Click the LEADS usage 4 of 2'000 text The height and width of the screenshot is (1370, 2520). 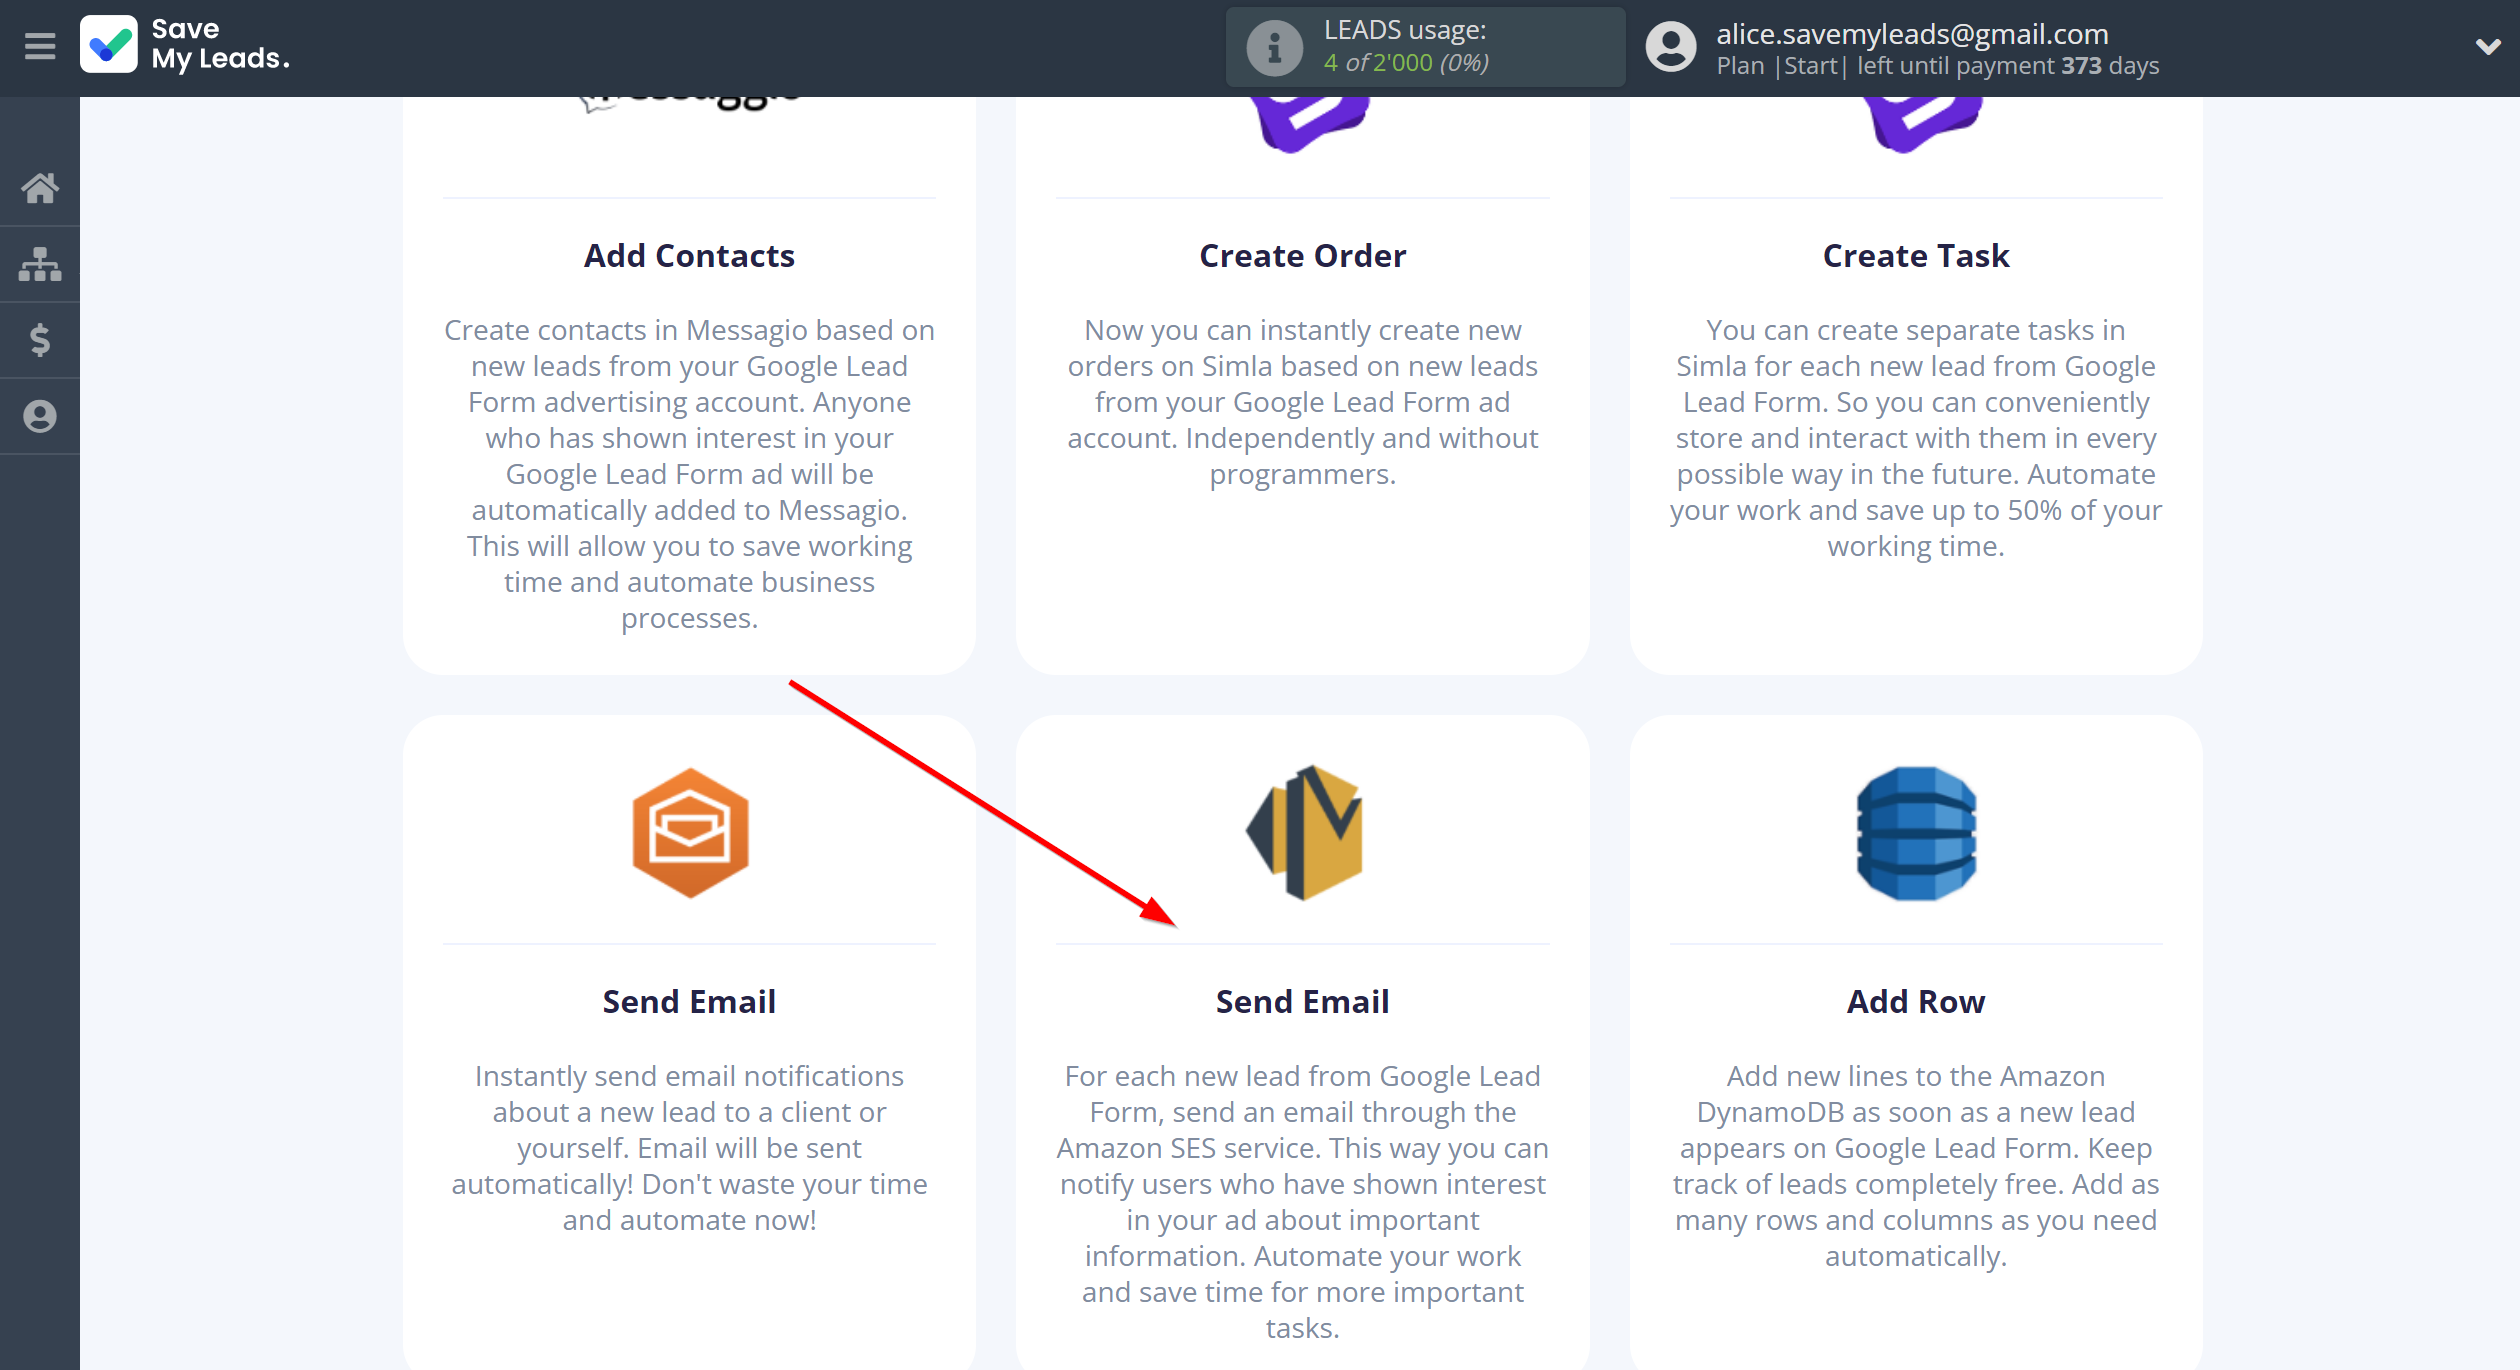(x=1406, y=62)
